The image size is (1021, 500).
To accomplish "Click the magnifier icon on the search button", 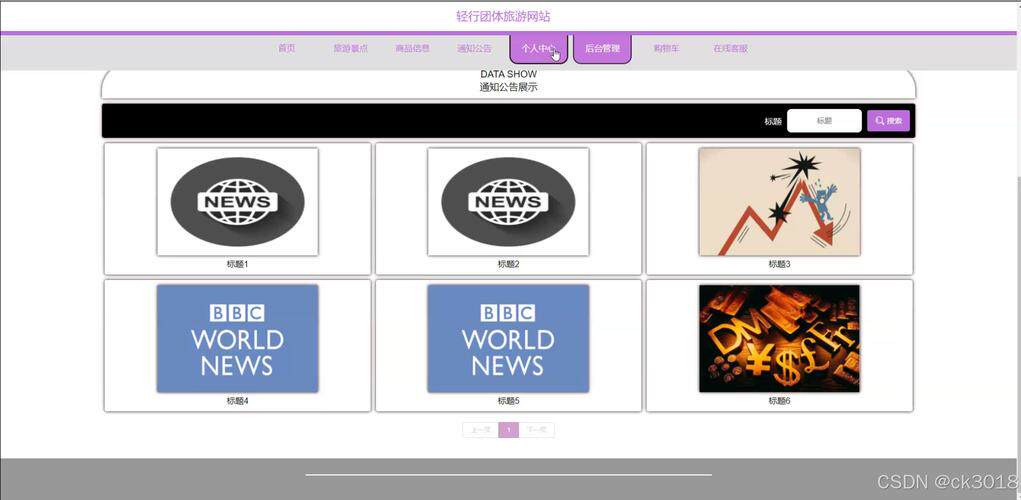I will 880,121.
